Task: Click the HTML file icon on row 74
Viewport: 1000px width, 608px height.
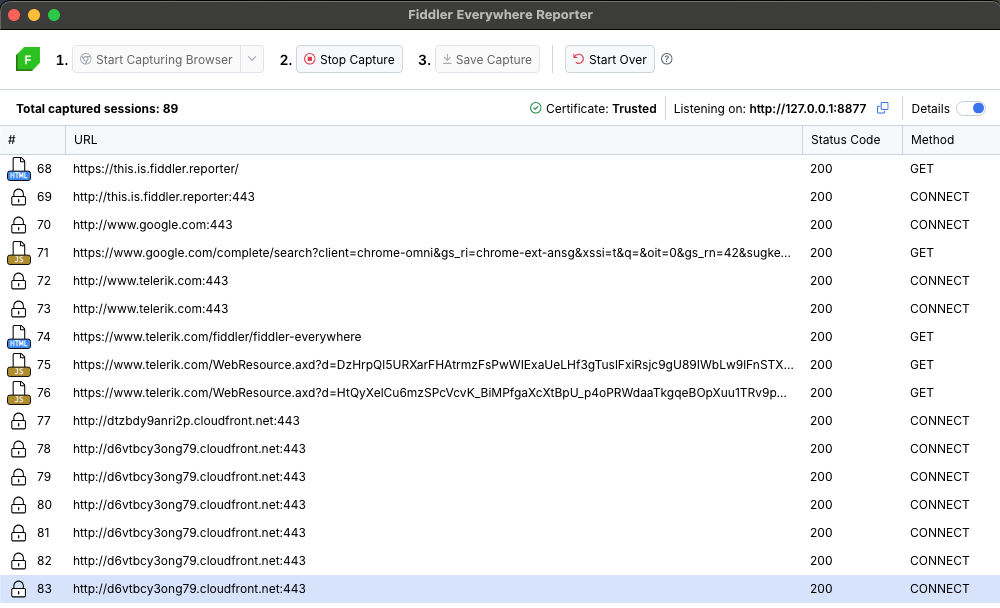Action: [x=18, y=337]
